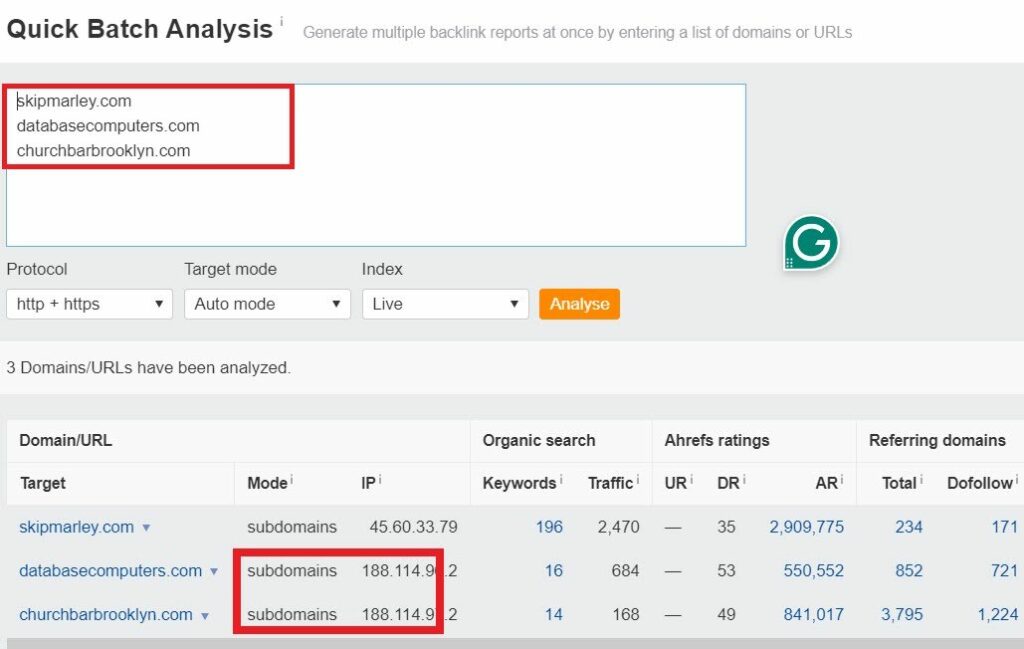Click the 'Referring domains' group header
The height and width of the screenshot is (649, 1024).
point(937,440)
